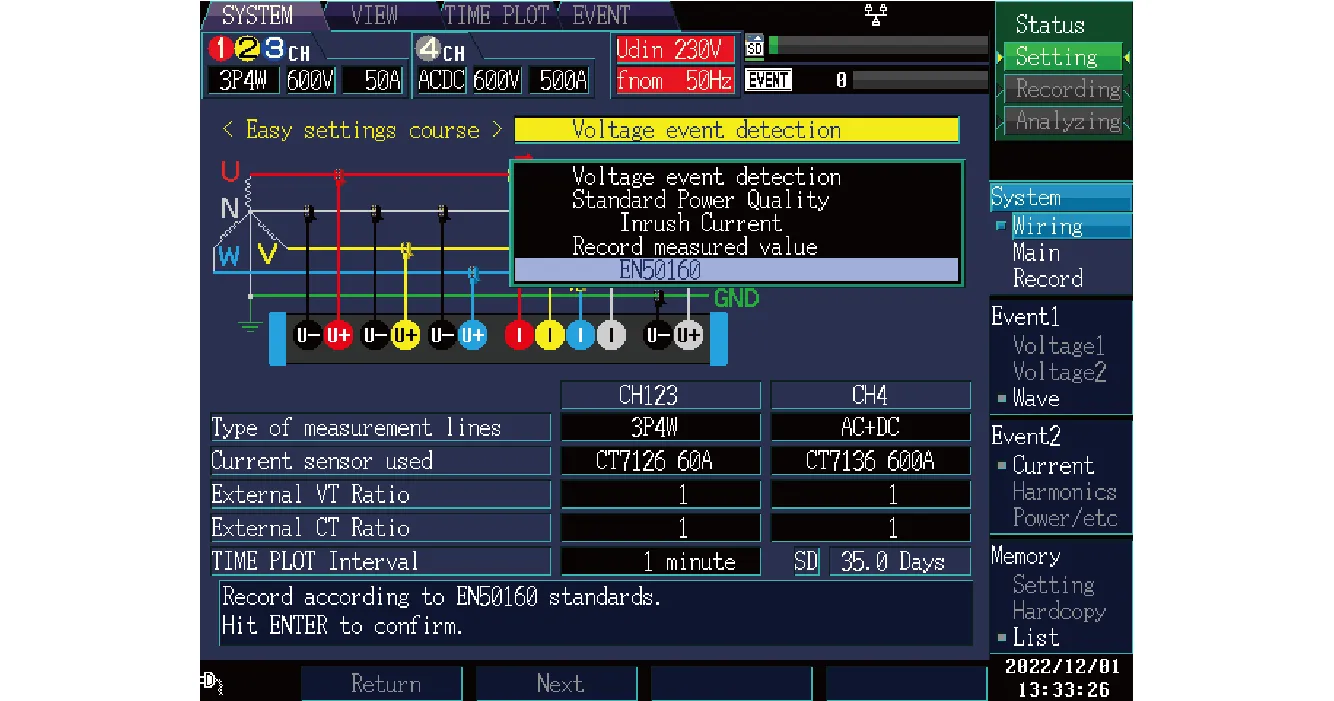Select Wave under Event1
Viewport: 1334px width, 701px height.
(1035, 398)
